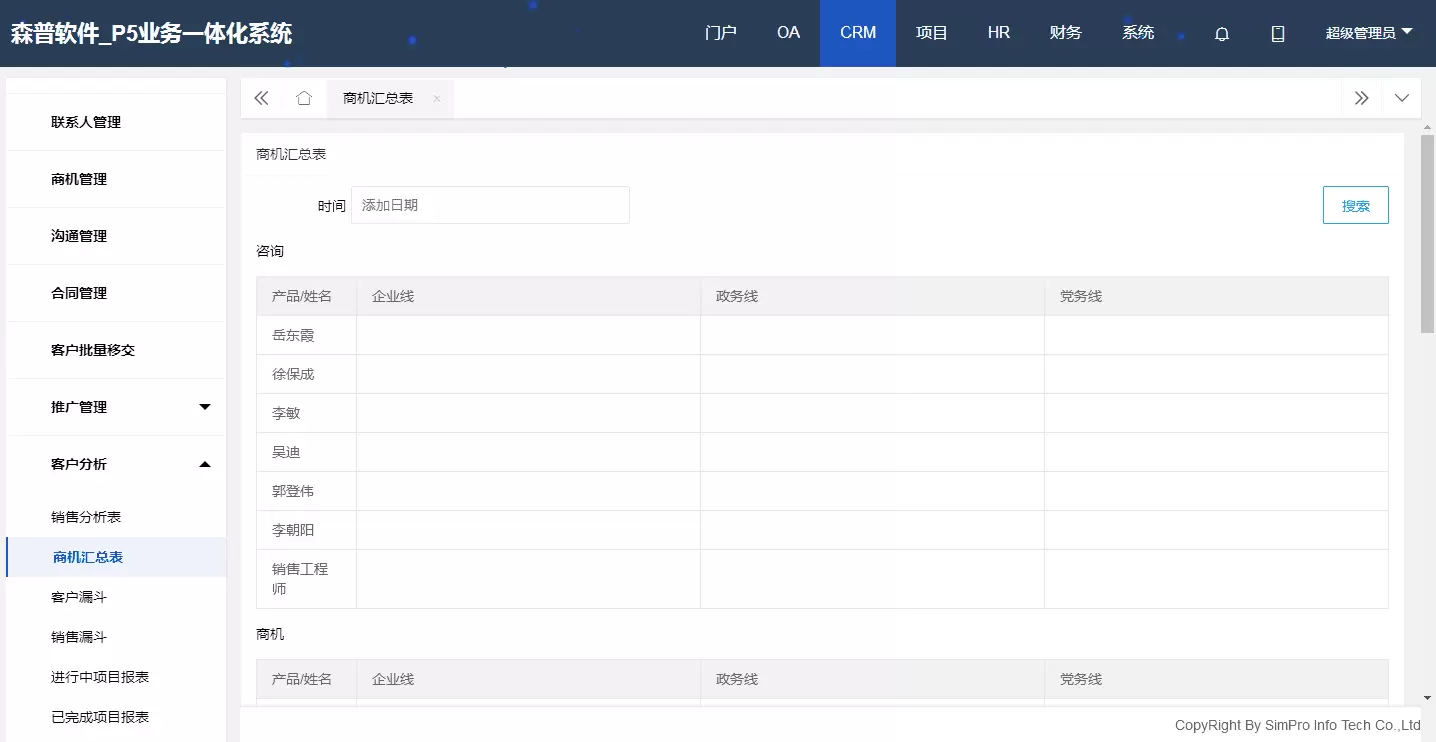
Task: Open the 超级管理员 user dropdown
Action: pyautogui.click(x=1368, y=33)
